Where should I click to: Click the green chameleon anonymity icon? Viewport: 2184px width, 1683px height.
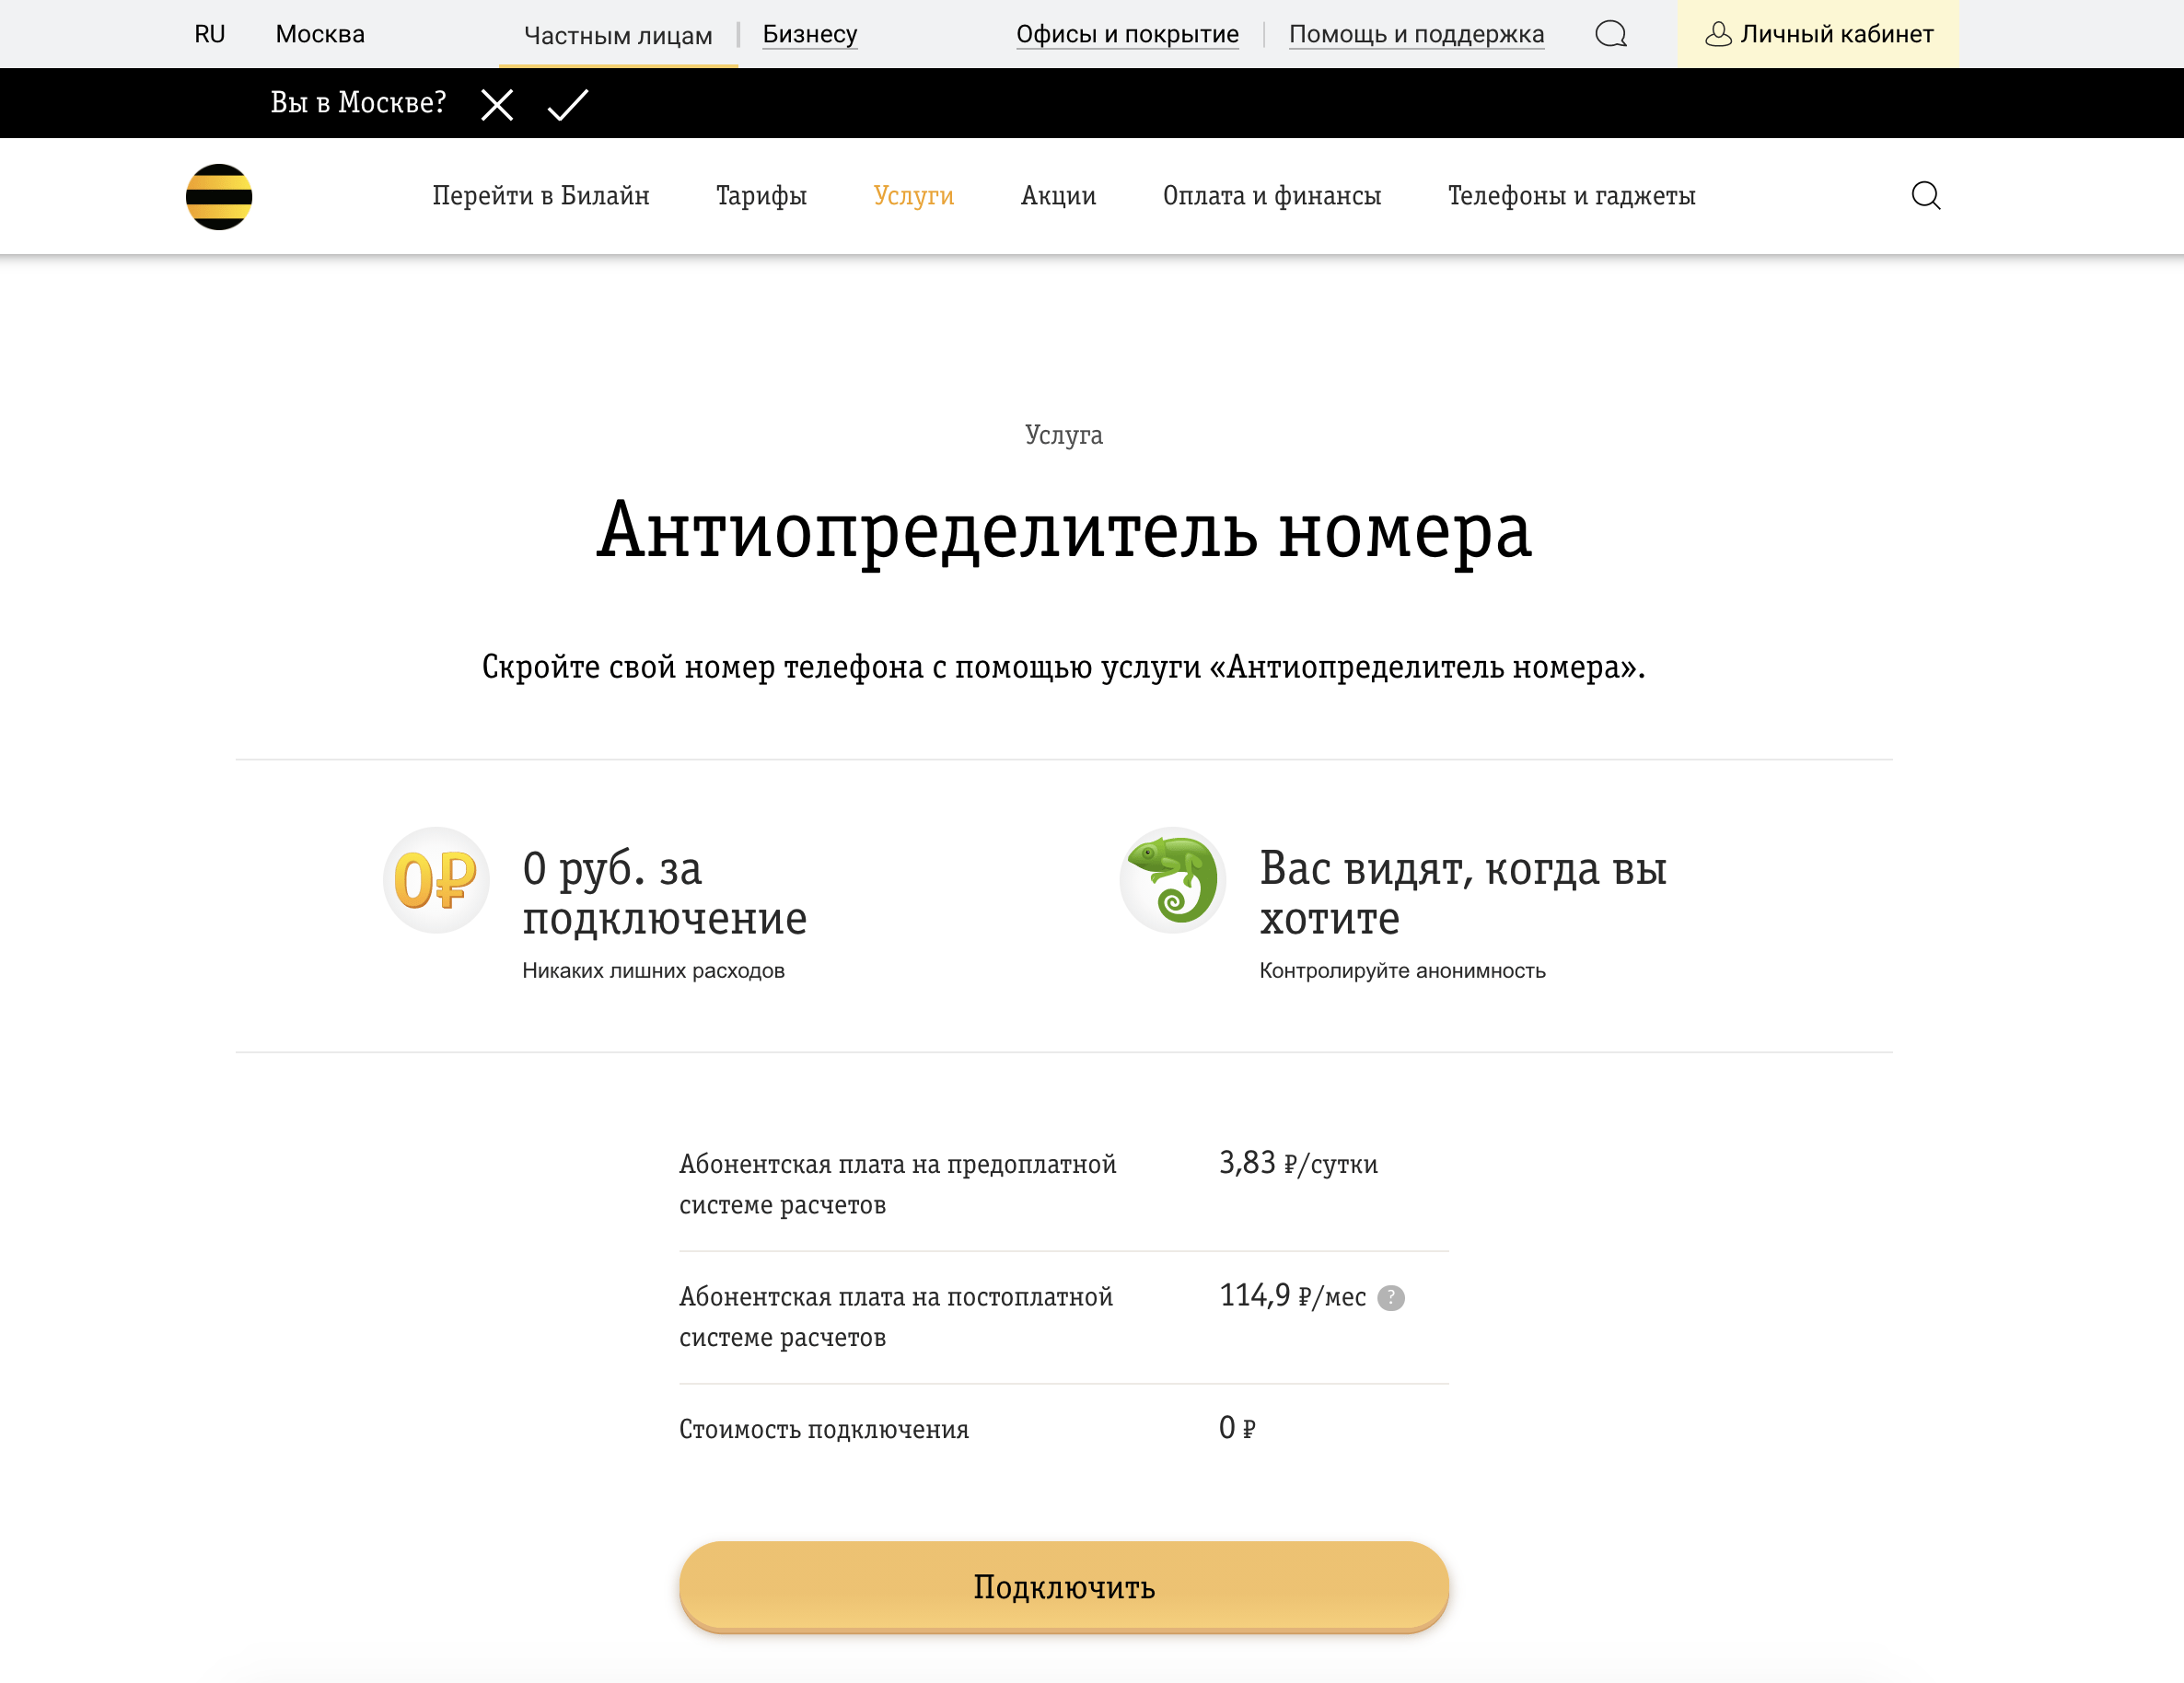point(1173,880)
